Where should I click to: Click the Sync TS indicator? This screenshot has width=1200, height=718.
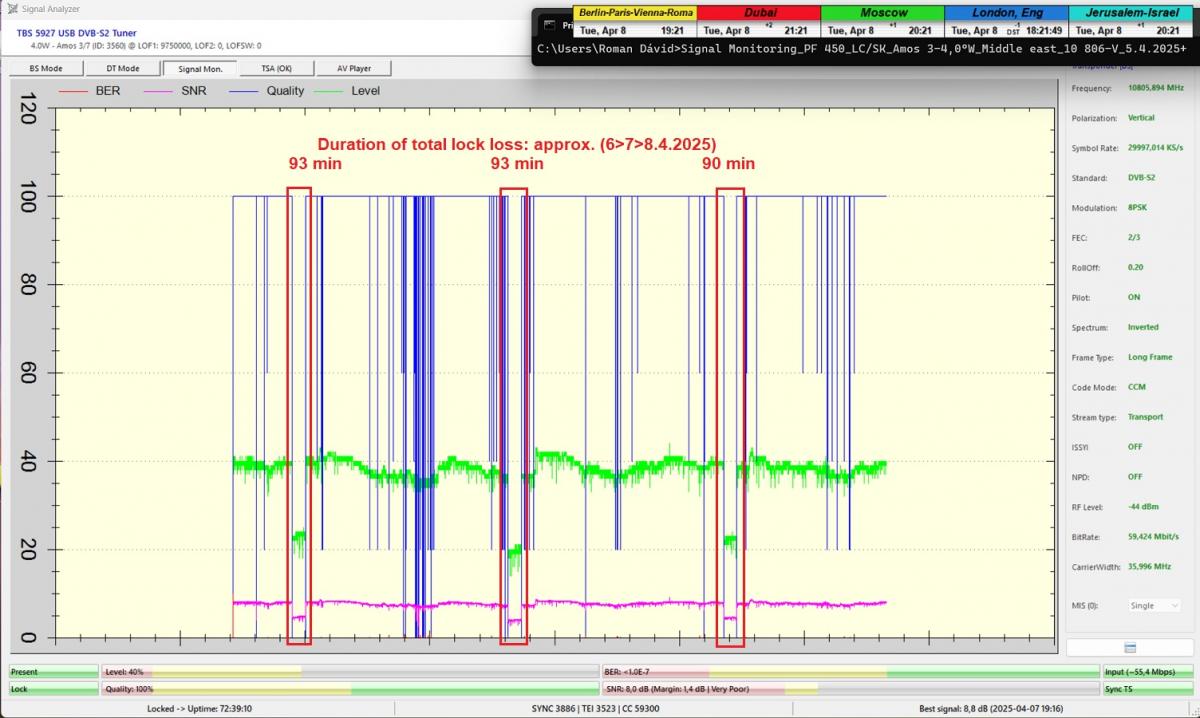1147,689
